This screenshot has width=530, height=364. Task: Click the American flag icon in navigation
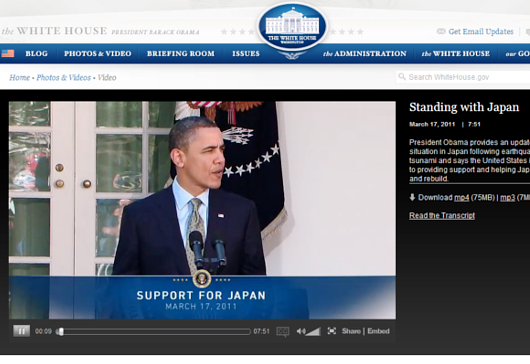(8, 53)
